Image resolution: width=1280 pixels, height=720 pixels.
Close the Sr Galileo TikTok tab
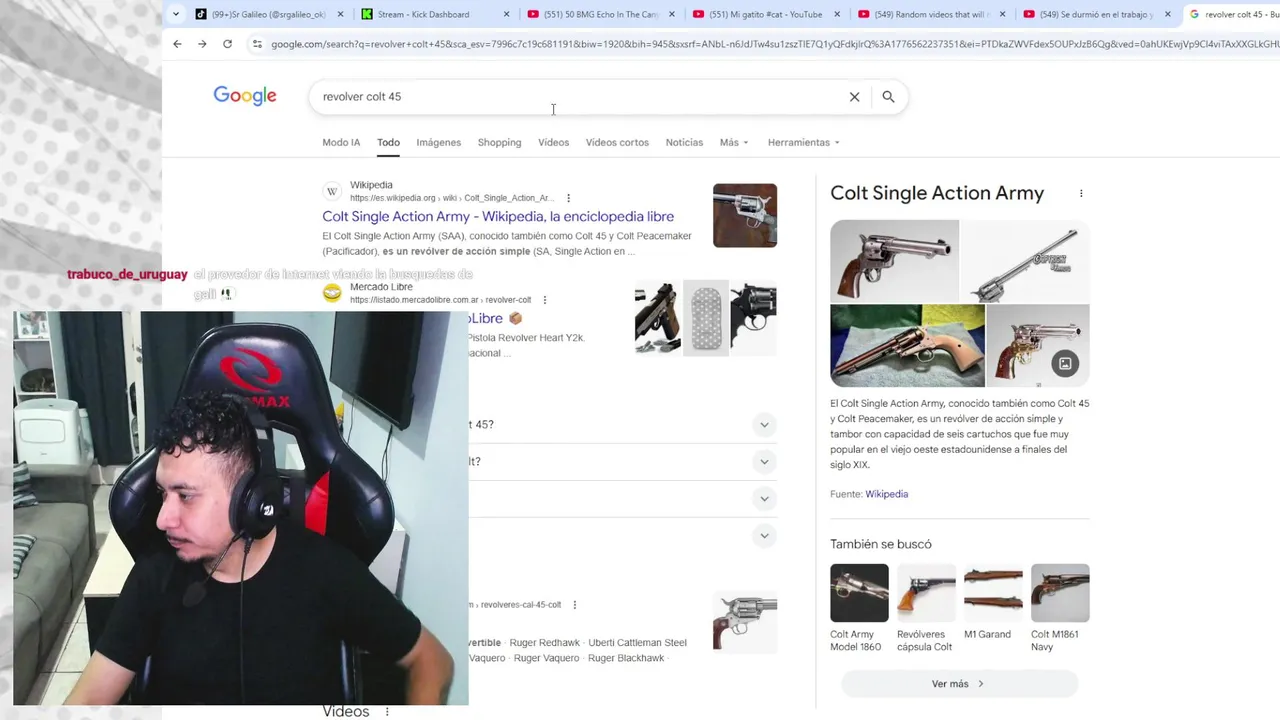[x=340, y=14]
